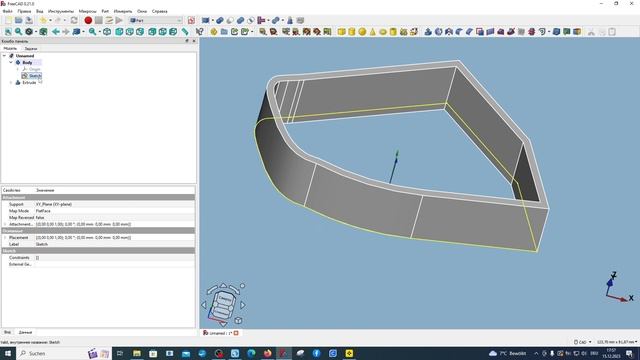Viewport: 640px width, 360px height.
Task: Go back with the left arrow icon
Action: (x=56, y=31)
